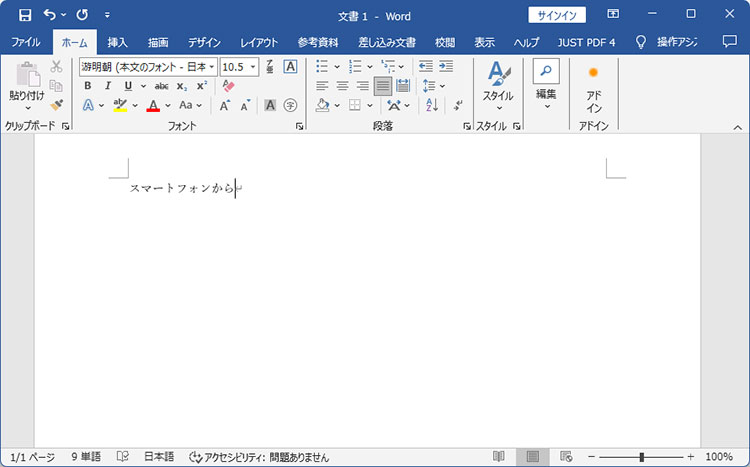This screenshot has width=750, height=467.
Task: Click the superscript x² icon
Action: (201, 86)
